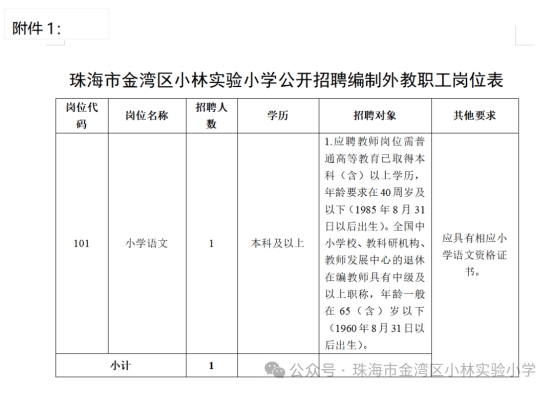The width and height of the screenshot is (553, 393).
Task: Click the document title 珠海市金湾区小林实验小学公开招聘编制外教职工岗位表
Action: tap(286, 80)
